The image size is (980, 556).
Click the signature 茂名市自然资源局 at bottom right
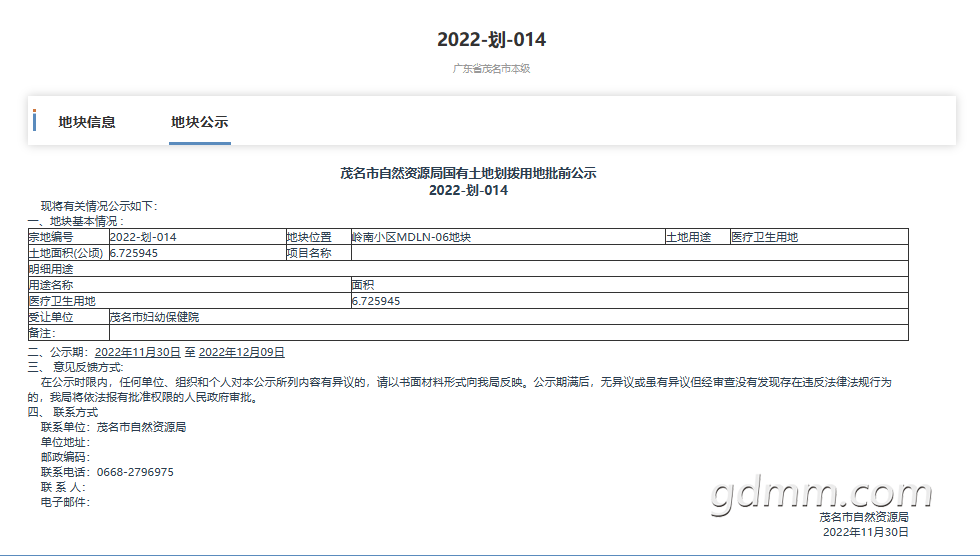864,517
